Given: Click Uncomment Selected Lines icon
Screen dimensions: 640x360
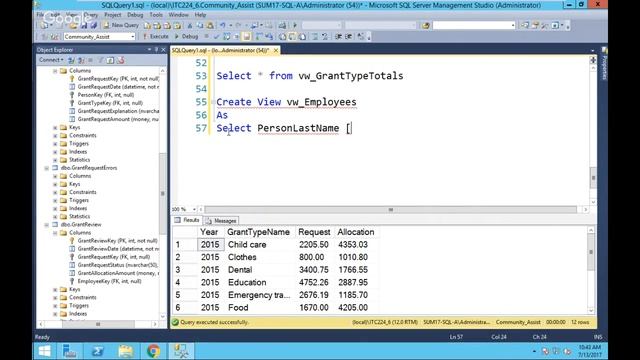Looking at the screenshot, I should click(325, 36).
